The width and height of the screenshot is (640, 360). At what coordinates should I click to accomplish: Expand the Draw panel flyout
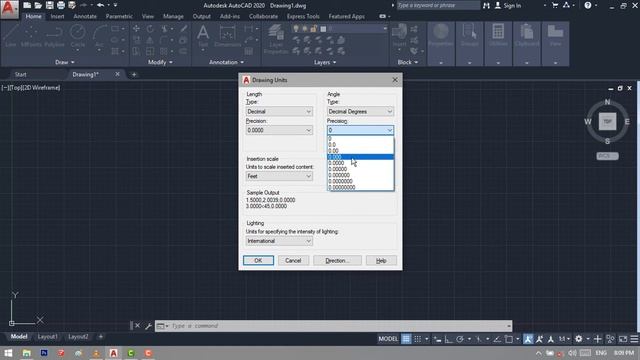65,62
